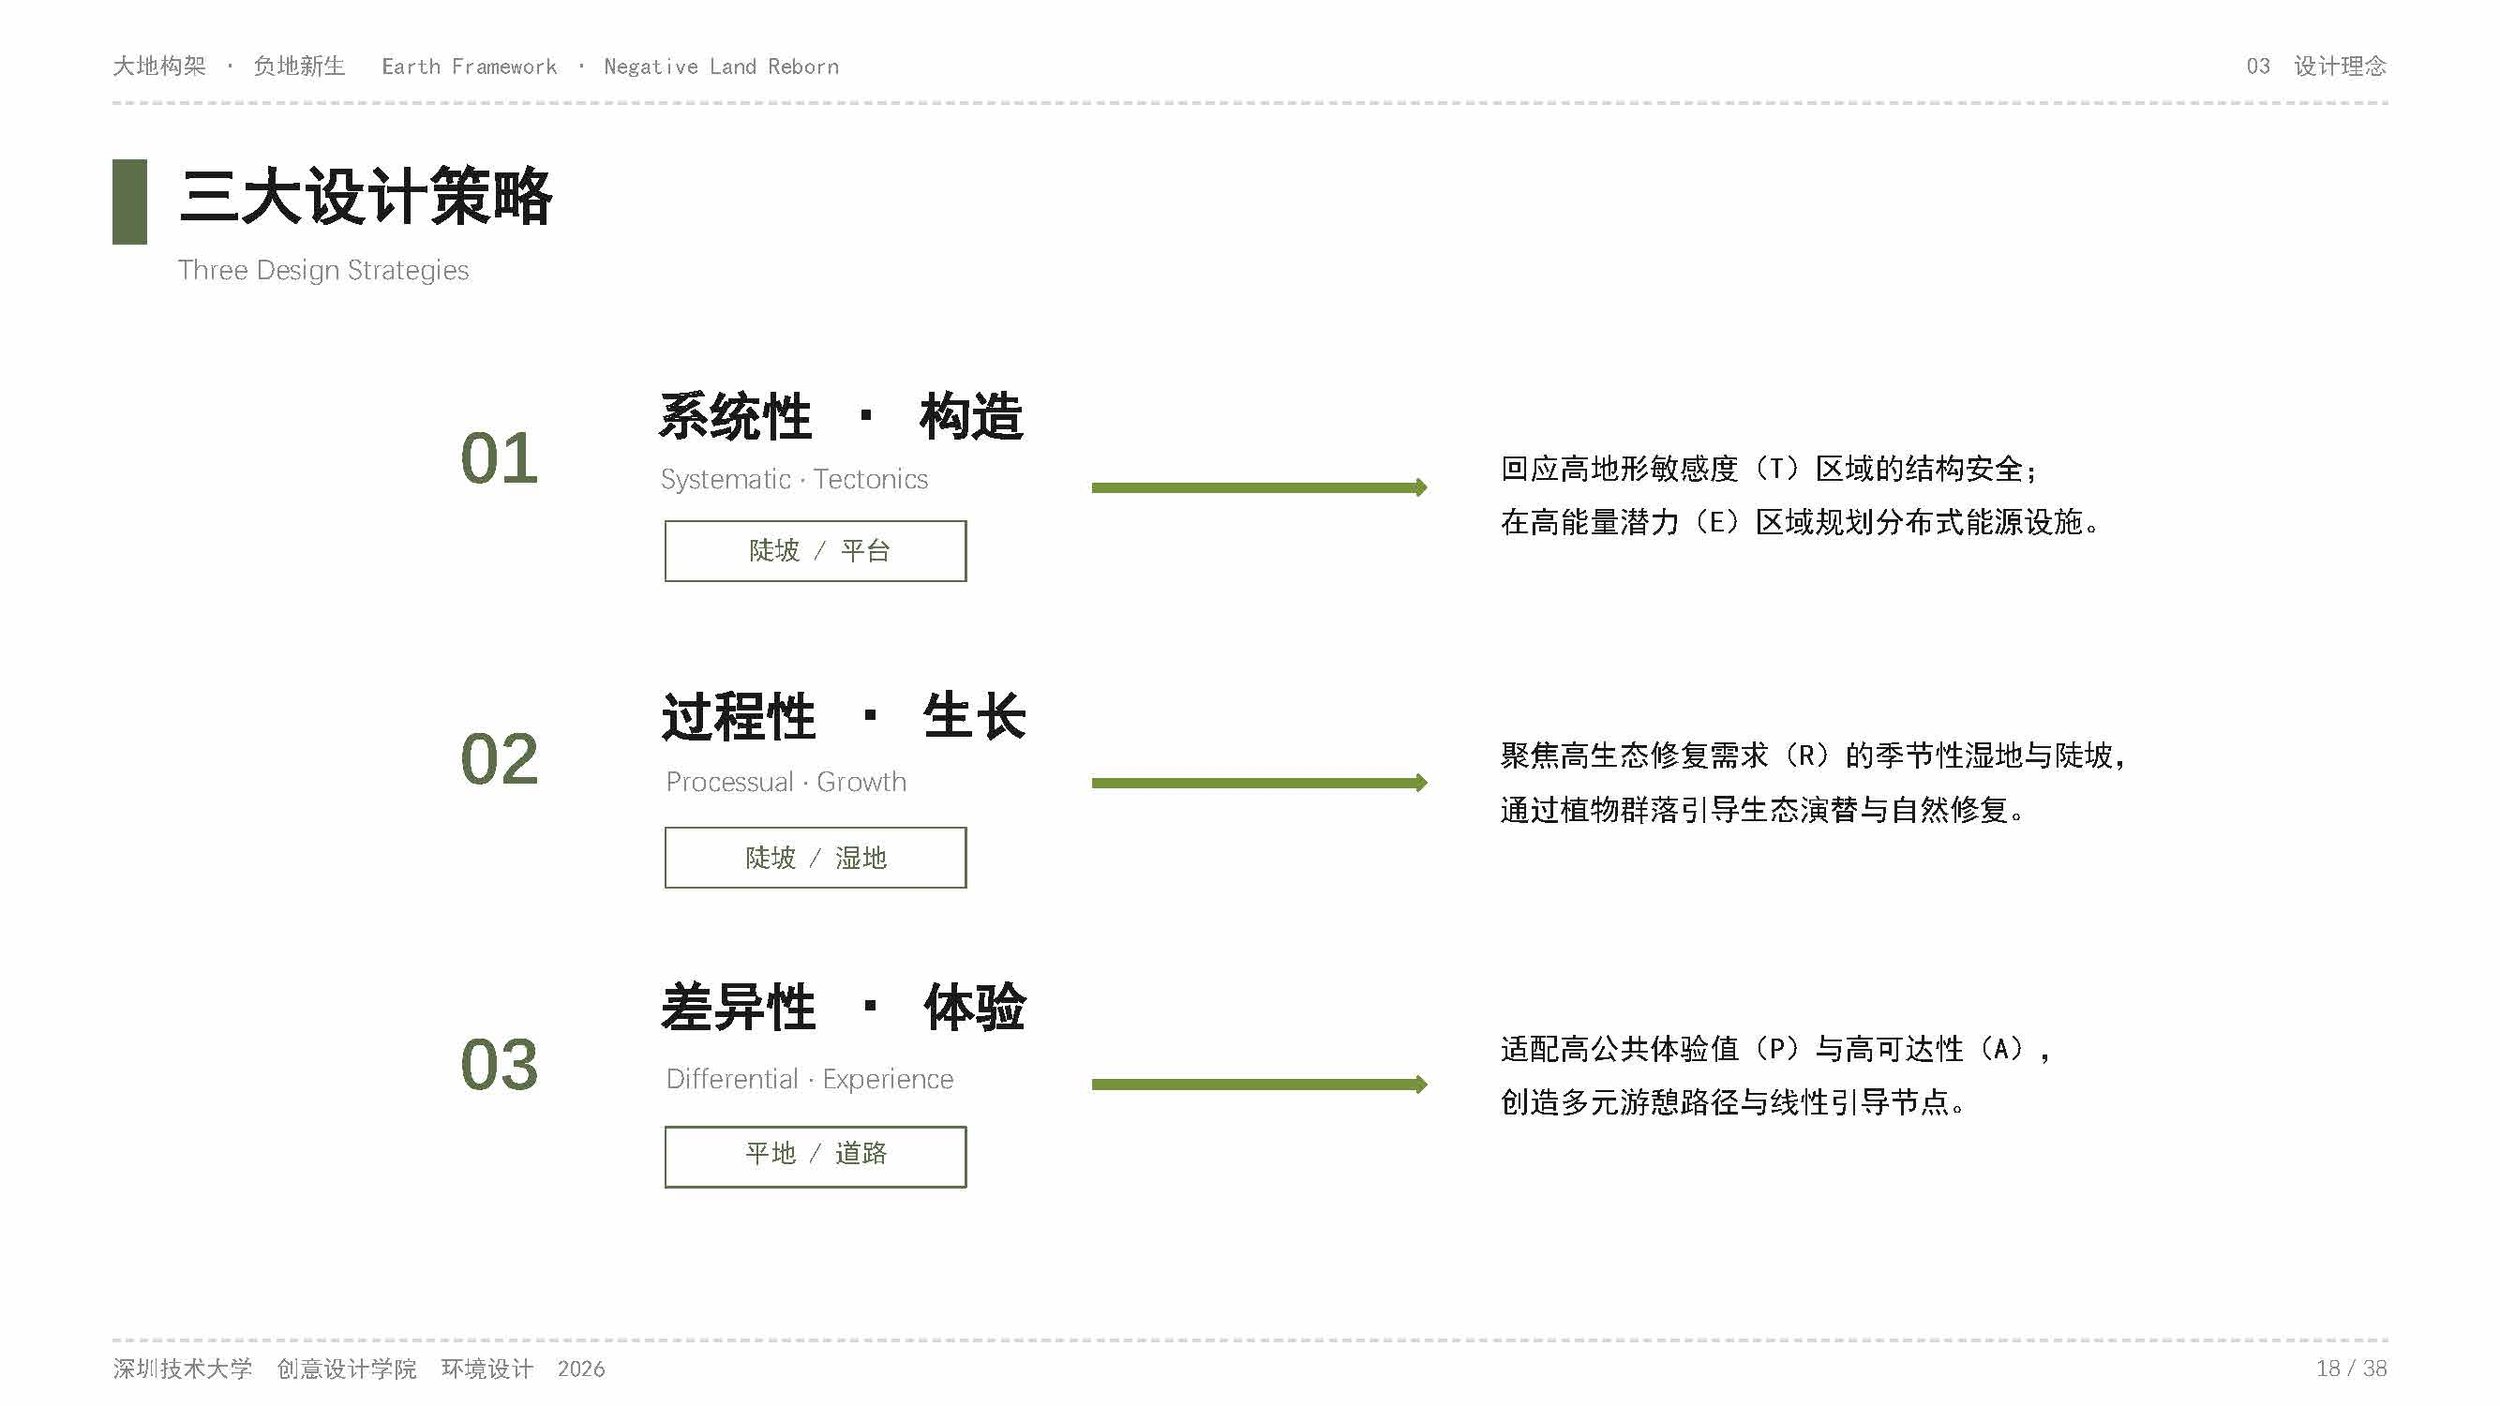The width and height of the screenshot is (2500, 1406).
Task: Click footer text 深圳技术大学
Action: (x=182, y=1369)
